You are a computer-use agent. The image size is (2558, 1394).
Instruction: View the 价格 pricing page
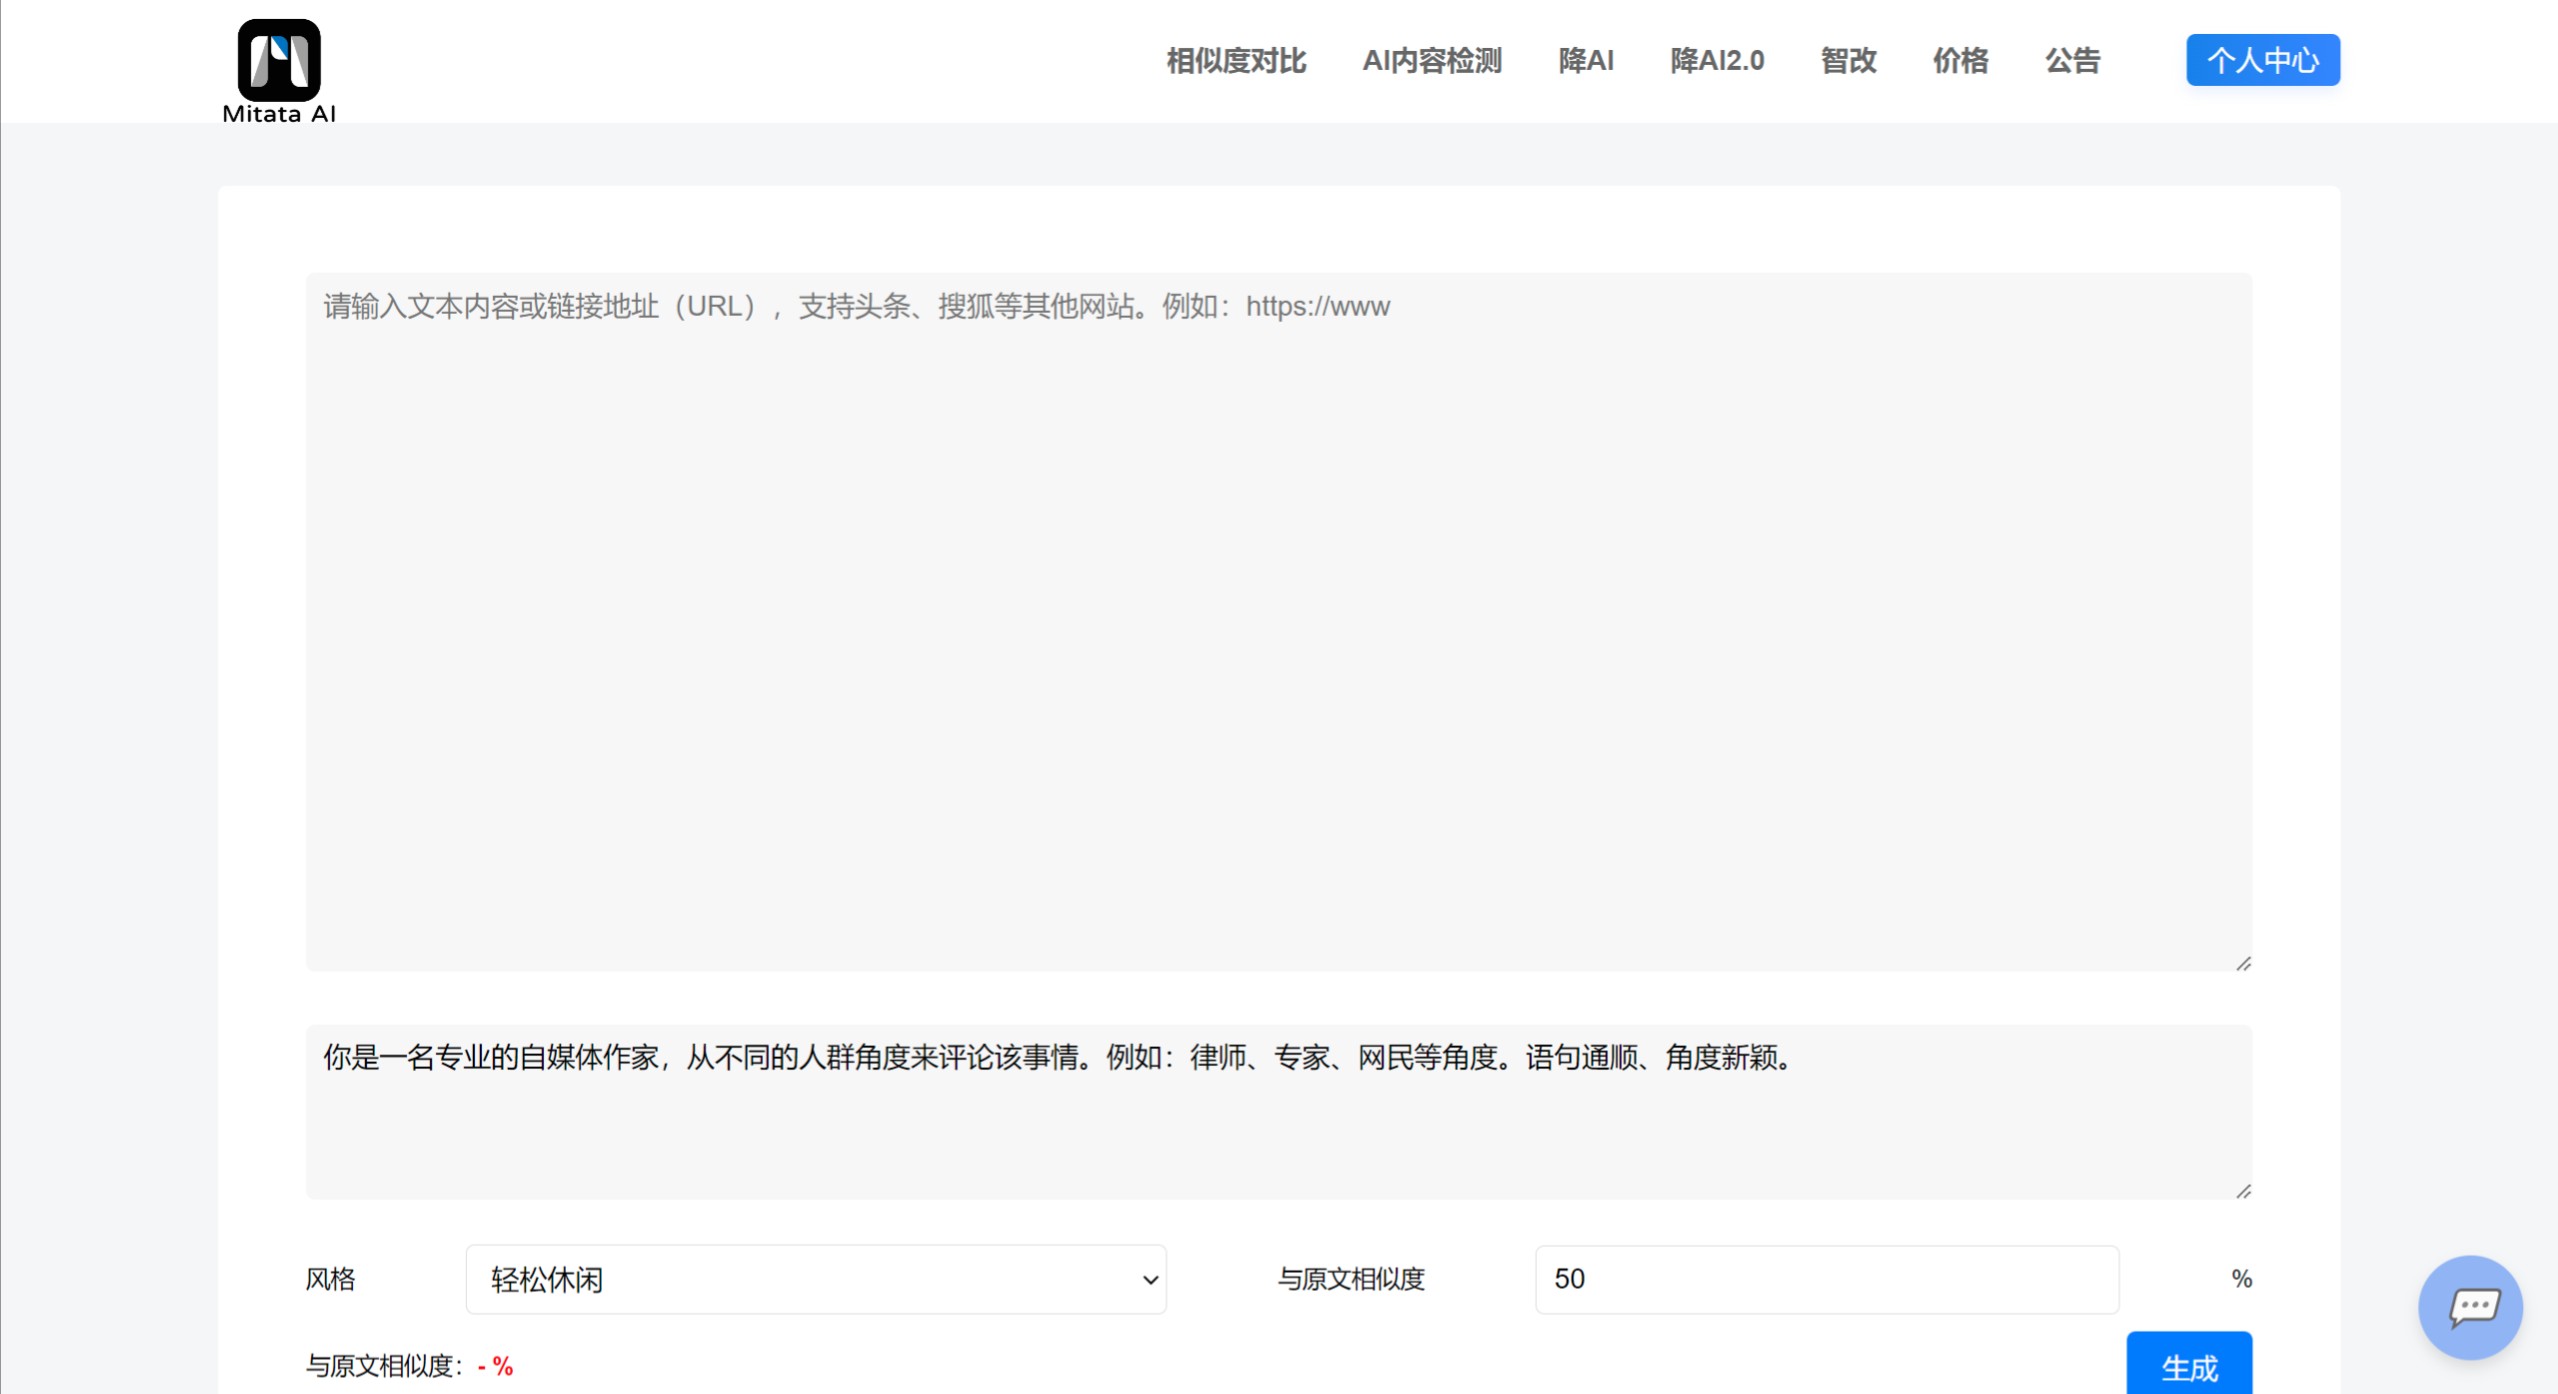1960,61
